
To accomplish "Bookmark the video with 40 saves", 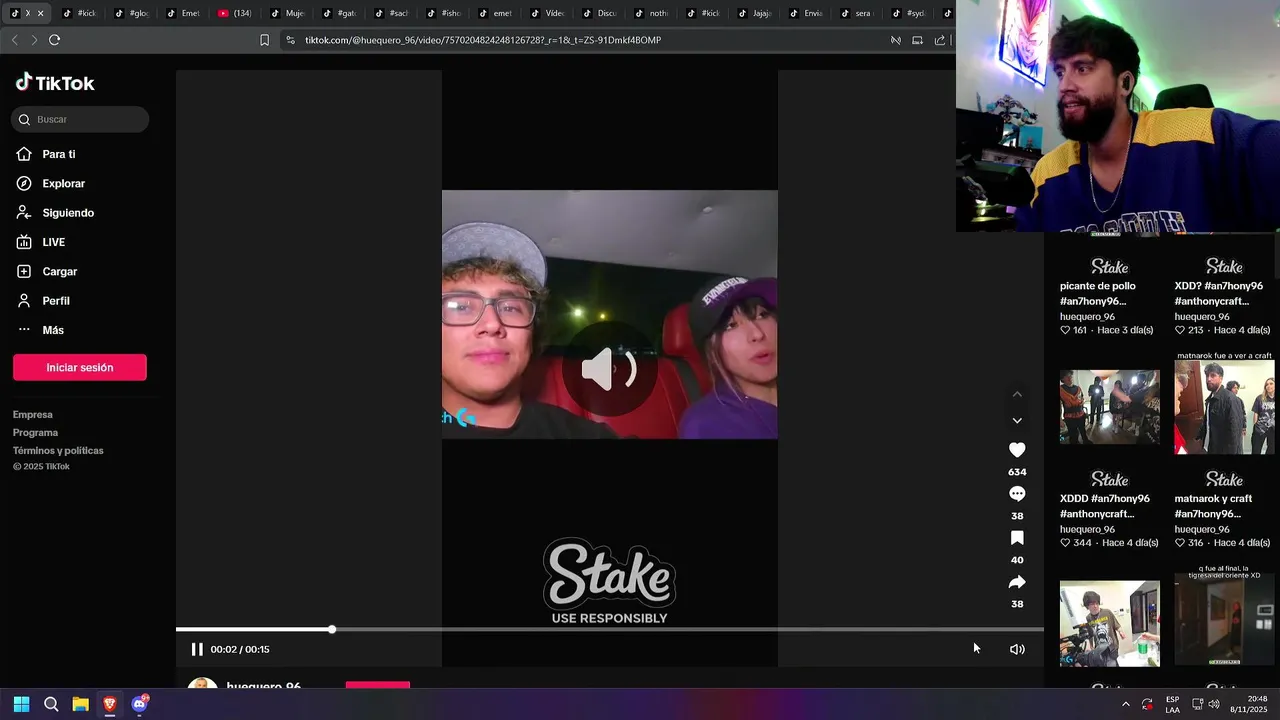I will coord(1017,538).
